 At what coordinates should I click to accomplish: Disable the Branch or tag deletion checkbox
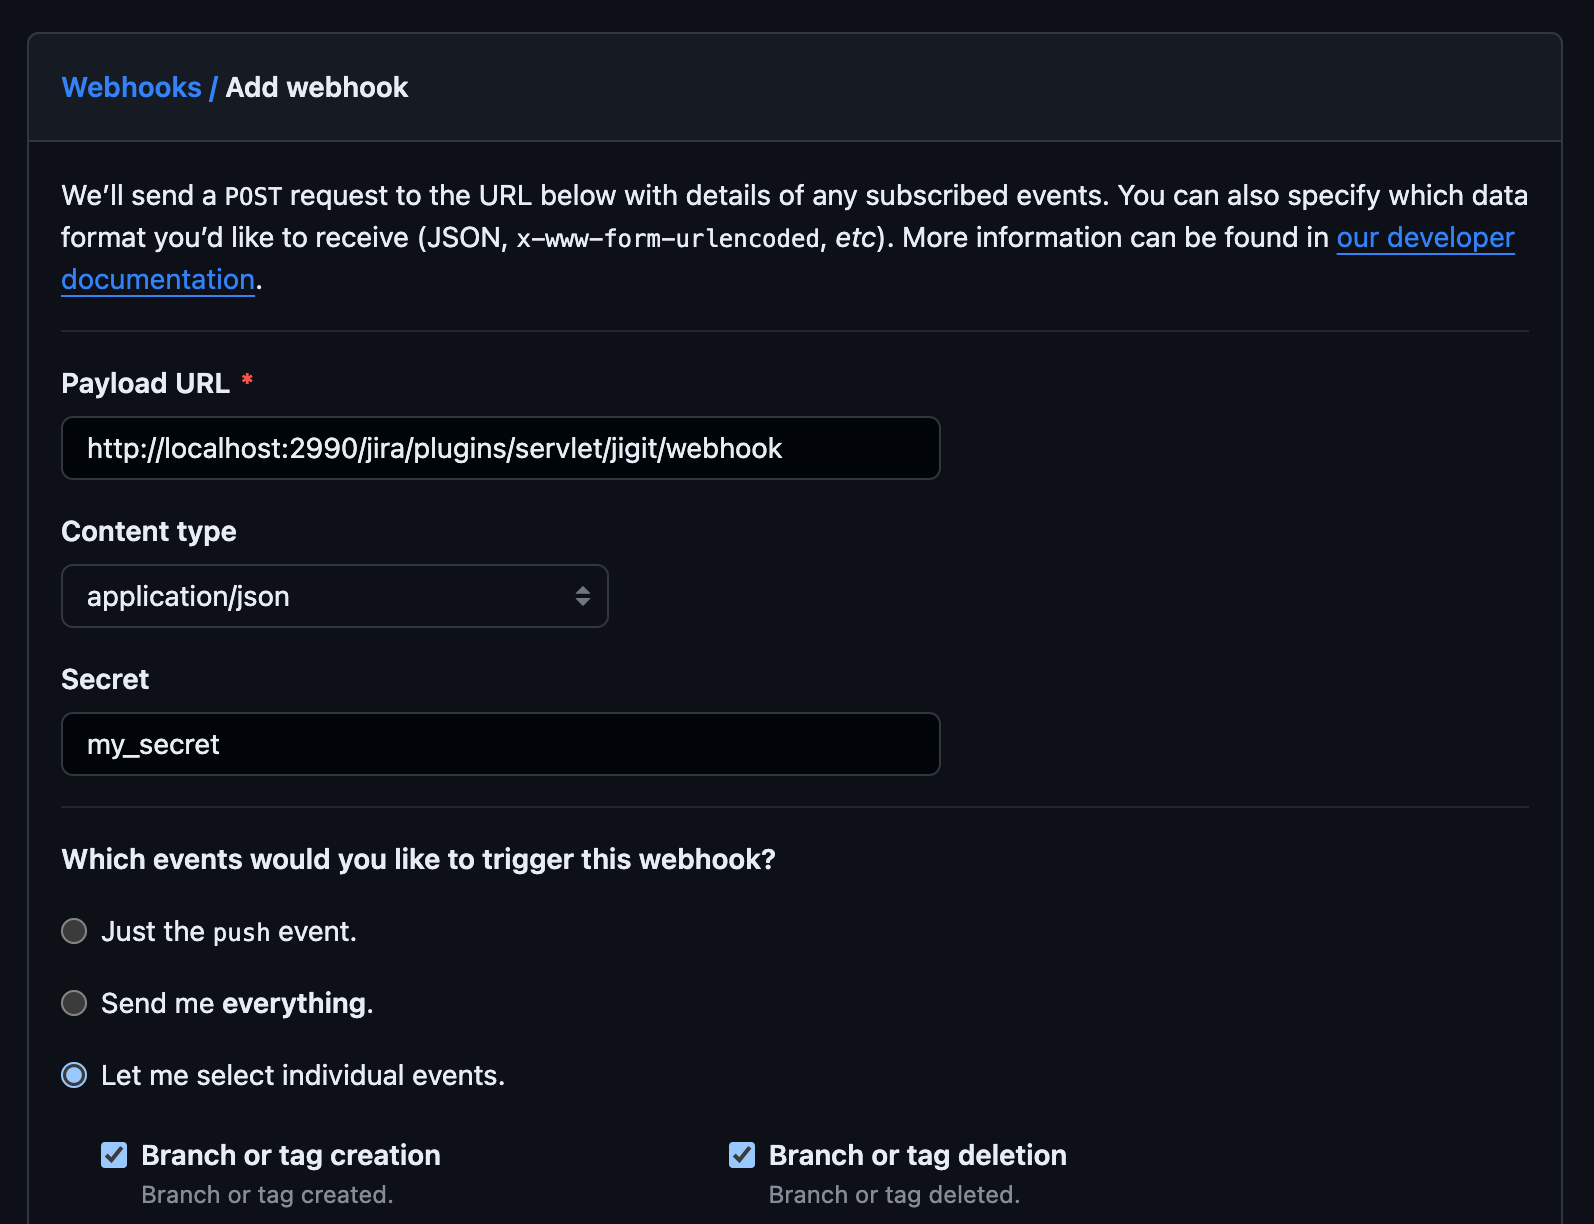[742, 1156]
